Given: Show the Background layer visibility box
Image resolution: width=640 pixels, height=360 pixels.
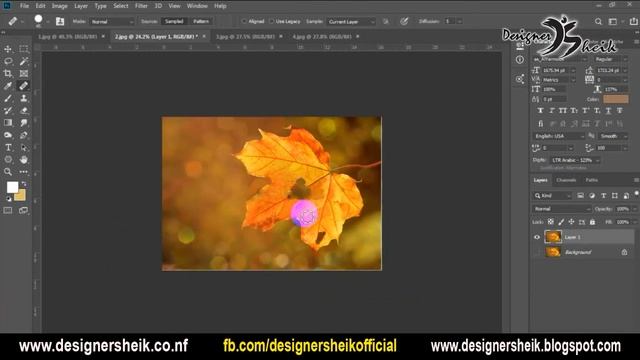Looking at the screenshot, I should [537, 252].
